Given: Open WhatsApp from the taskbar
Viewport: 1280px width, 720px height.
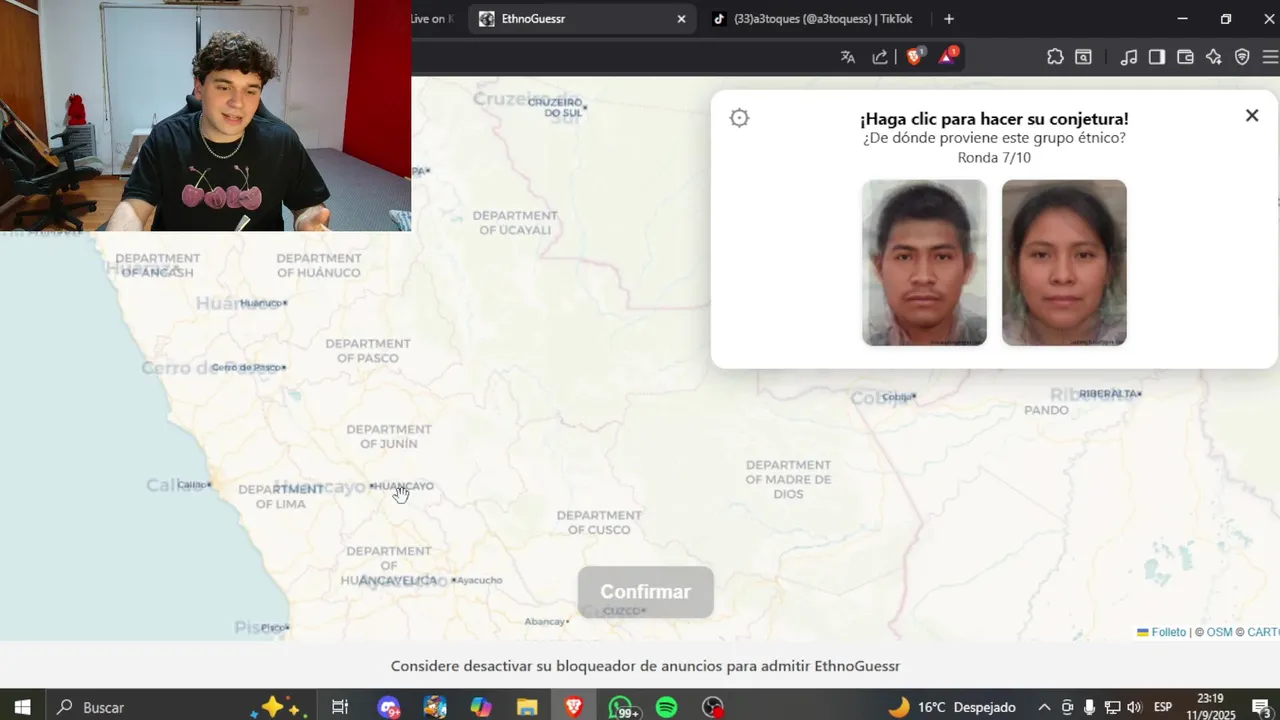Looking at the screenshot, I should coord(621,707).
